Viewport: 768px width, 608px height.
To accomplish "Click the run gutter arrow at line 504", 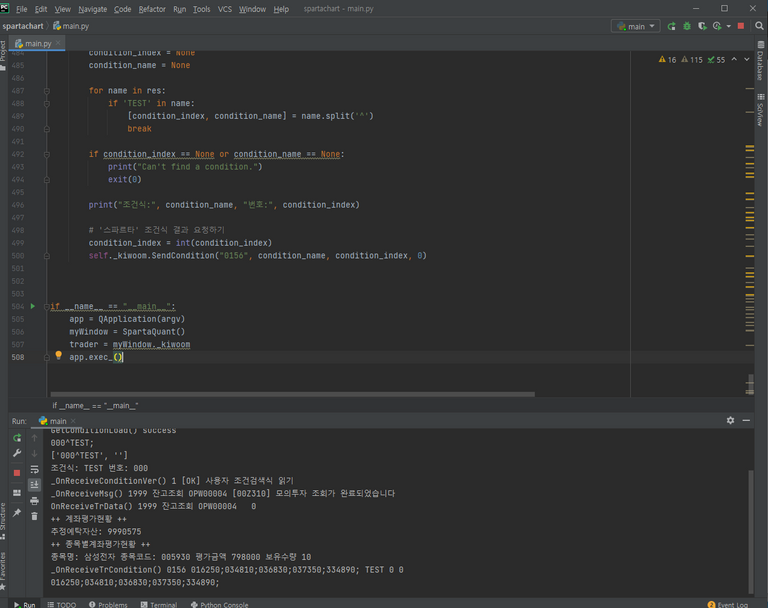I will click(33, 306).
